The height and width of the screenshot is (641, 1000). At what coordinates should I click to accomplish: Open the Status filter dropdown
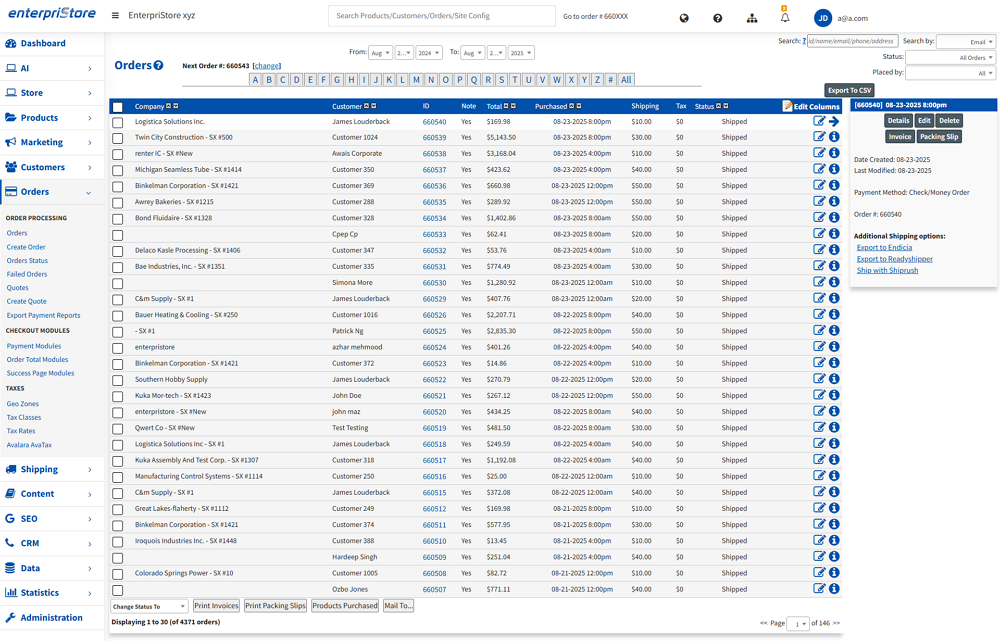[x=950, y=58]
